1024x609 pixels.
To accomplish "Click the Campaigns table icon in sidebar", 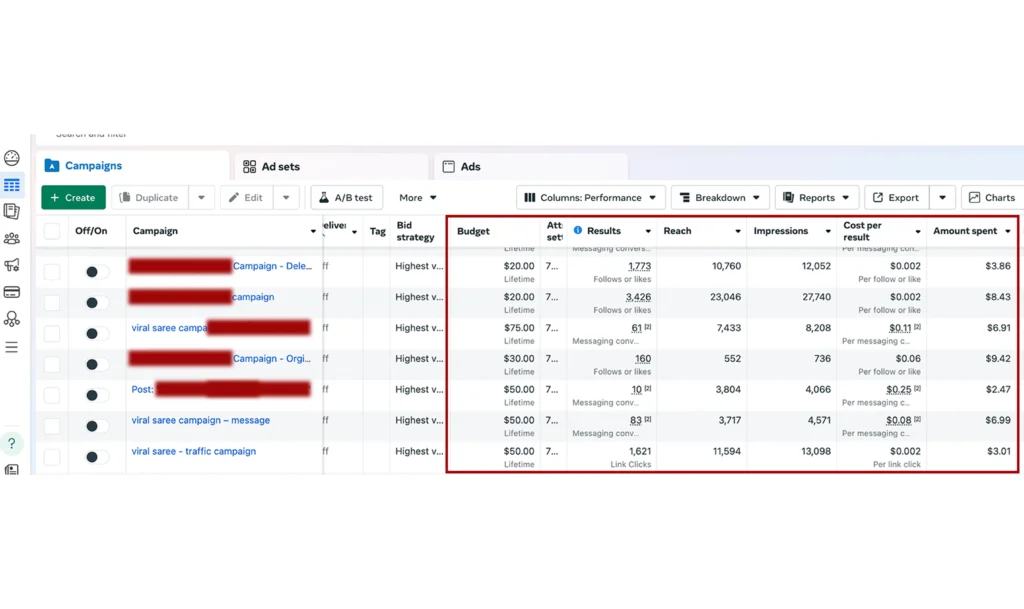I will click(x=12, y=185).
